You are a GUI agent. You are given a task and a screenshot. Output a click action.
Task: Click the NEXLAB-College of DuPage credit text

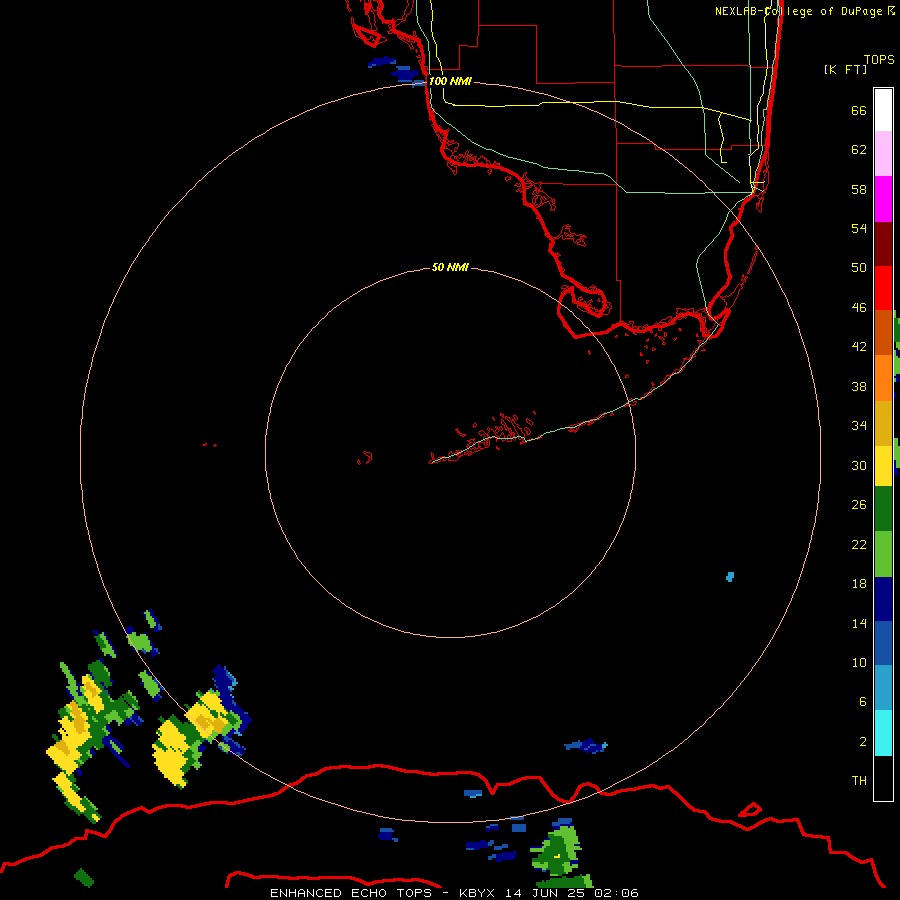(804, 11)
